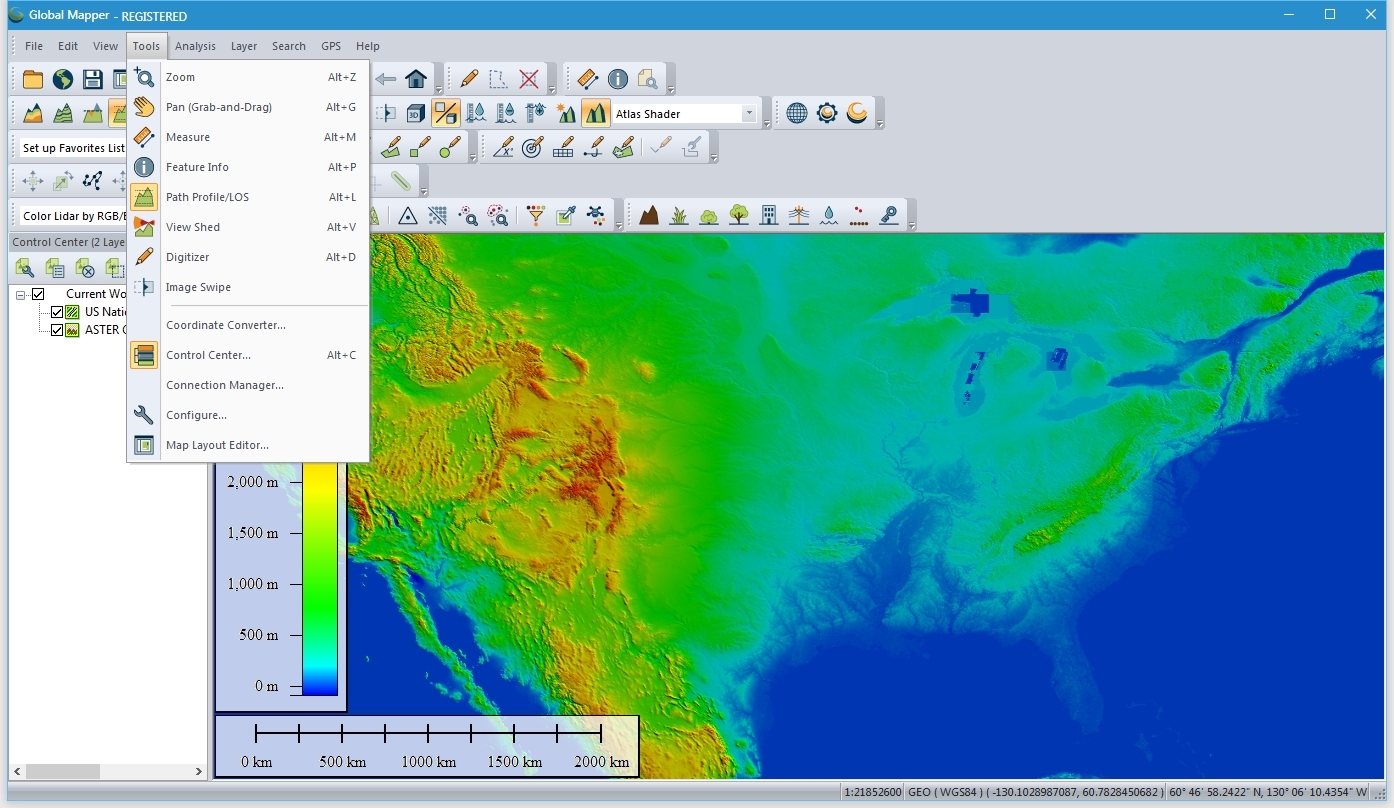Click the lidar filter funnel icon
This screenshot has height=808, width=1394.
pyautogui.click(x=536, y=215)
